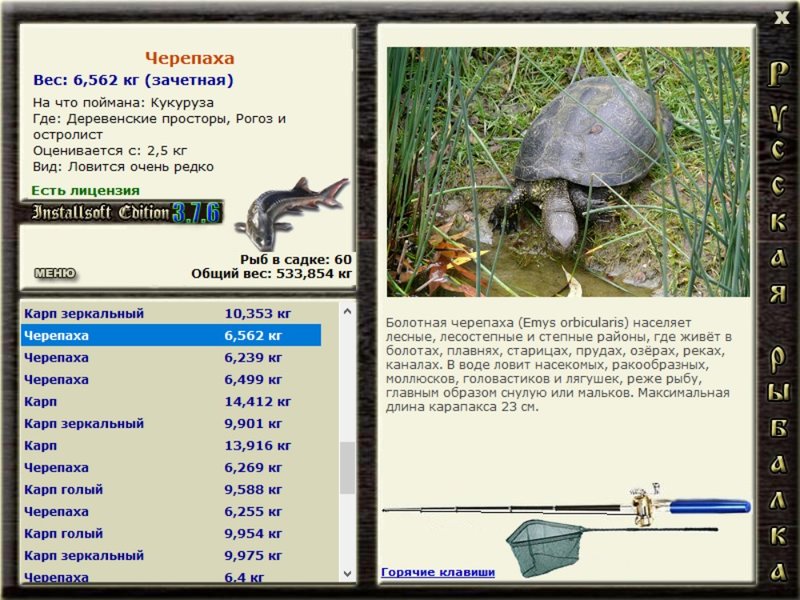The width and height of the screenshot is (800, 600).
Task: Click the Общий вес: 533,854 кг total
Action: (x=271, y=273)
